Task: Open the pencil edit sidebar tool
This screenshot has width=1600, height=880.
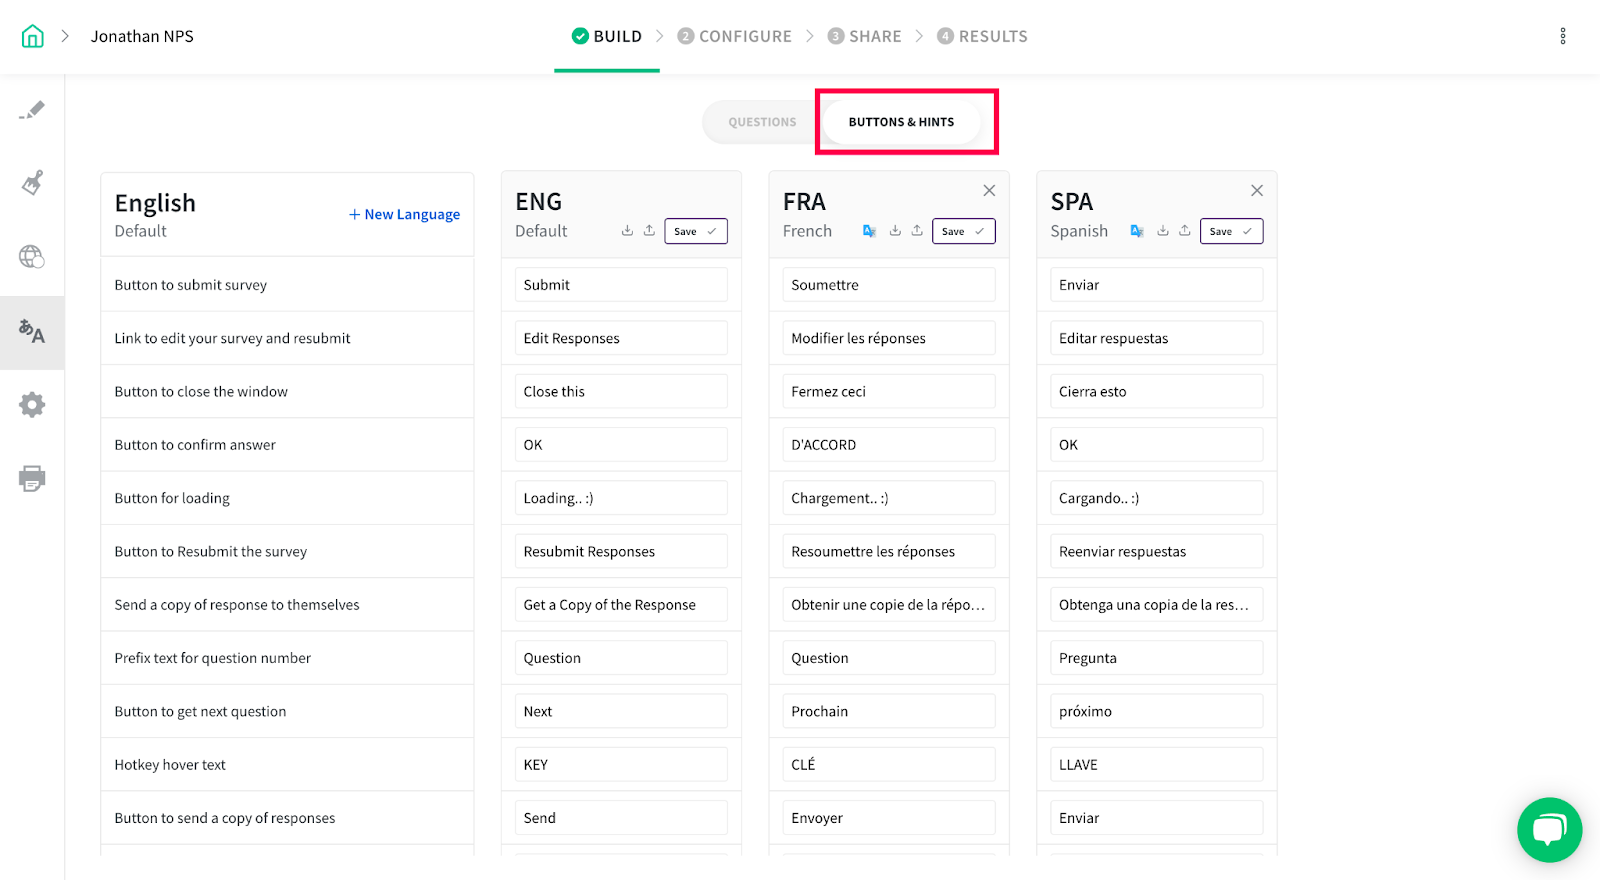Action: point(32,110)
